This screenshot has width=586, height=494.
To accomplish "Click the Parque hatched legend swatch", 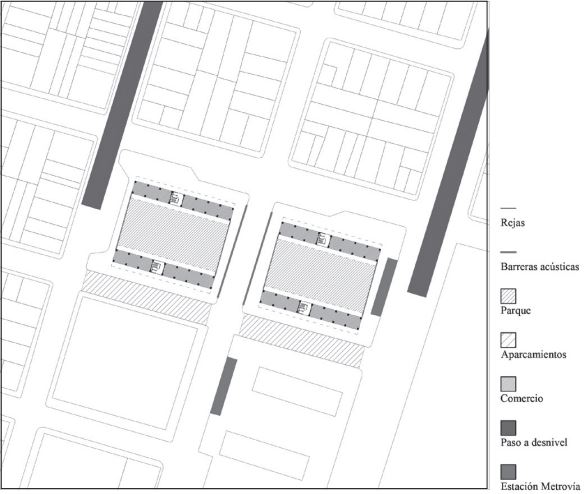I will coord(508,296).
